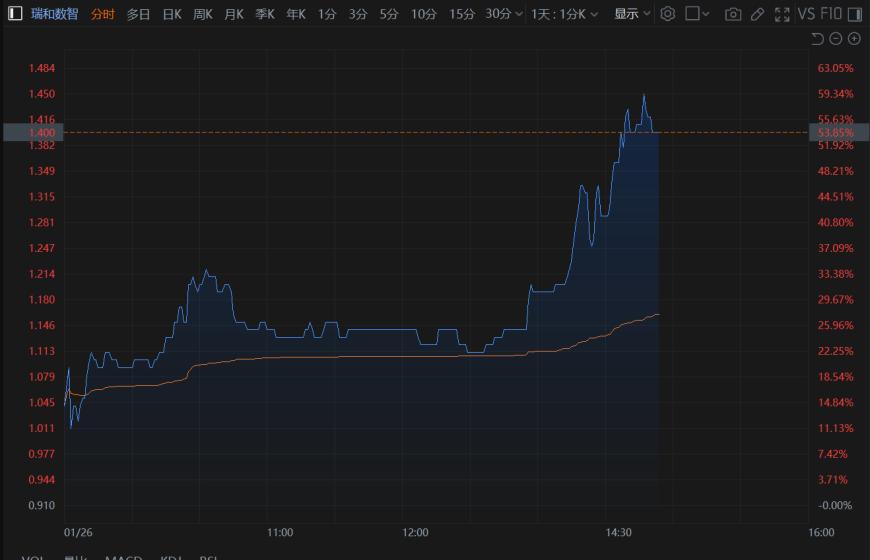Viewport: 870px width, 560px height.
Task: Open F10 company information
Action: coord(831,13)
